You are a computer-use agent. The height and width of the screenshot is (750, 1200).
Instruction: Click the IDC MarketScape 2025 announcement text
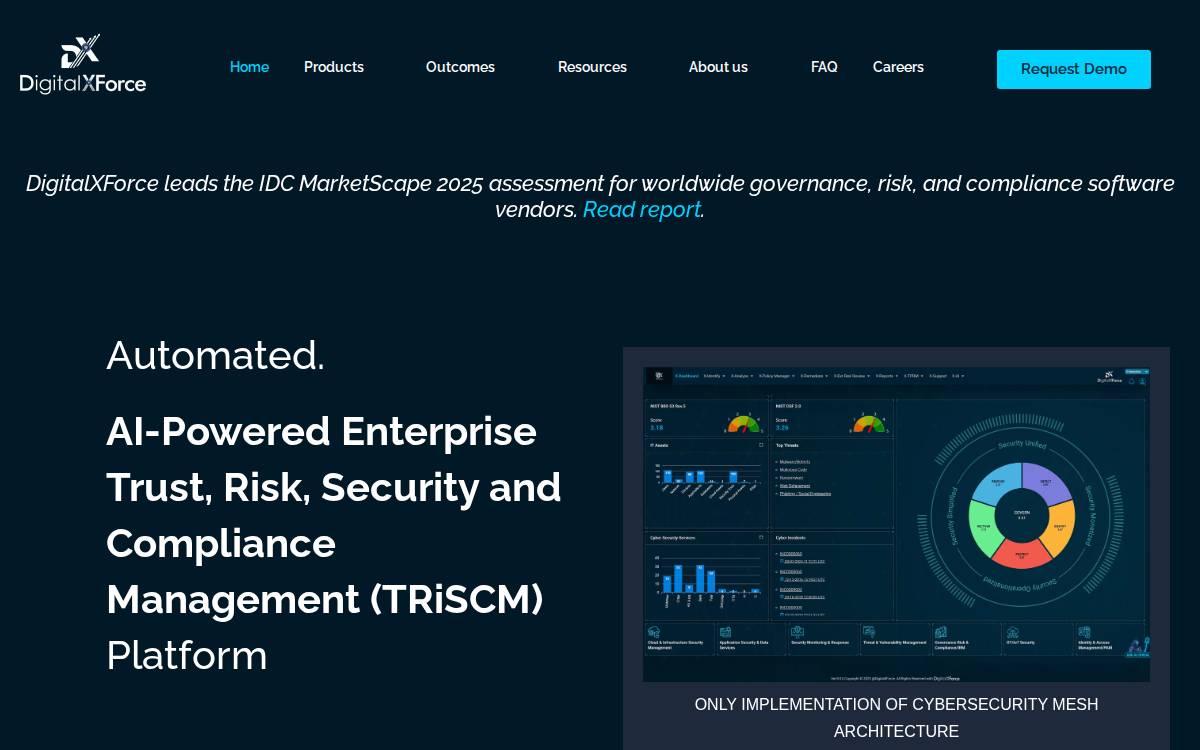(600, 196)
